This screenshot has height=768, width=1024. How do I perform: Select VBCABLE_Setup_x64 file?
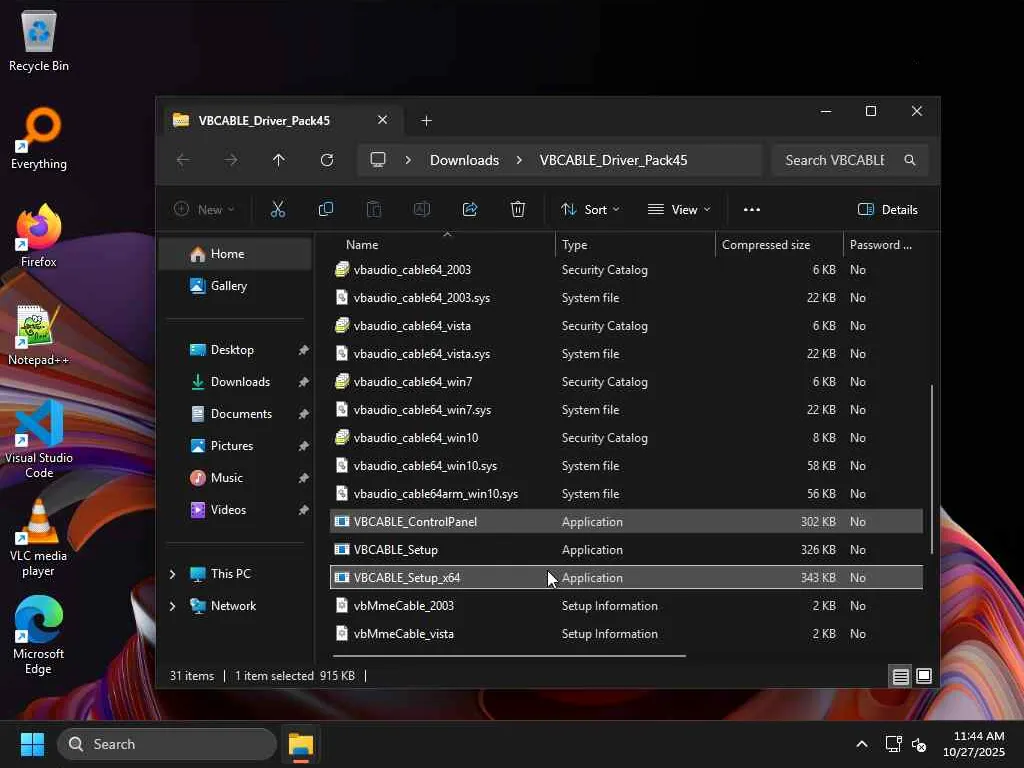[x=626, y=578]
